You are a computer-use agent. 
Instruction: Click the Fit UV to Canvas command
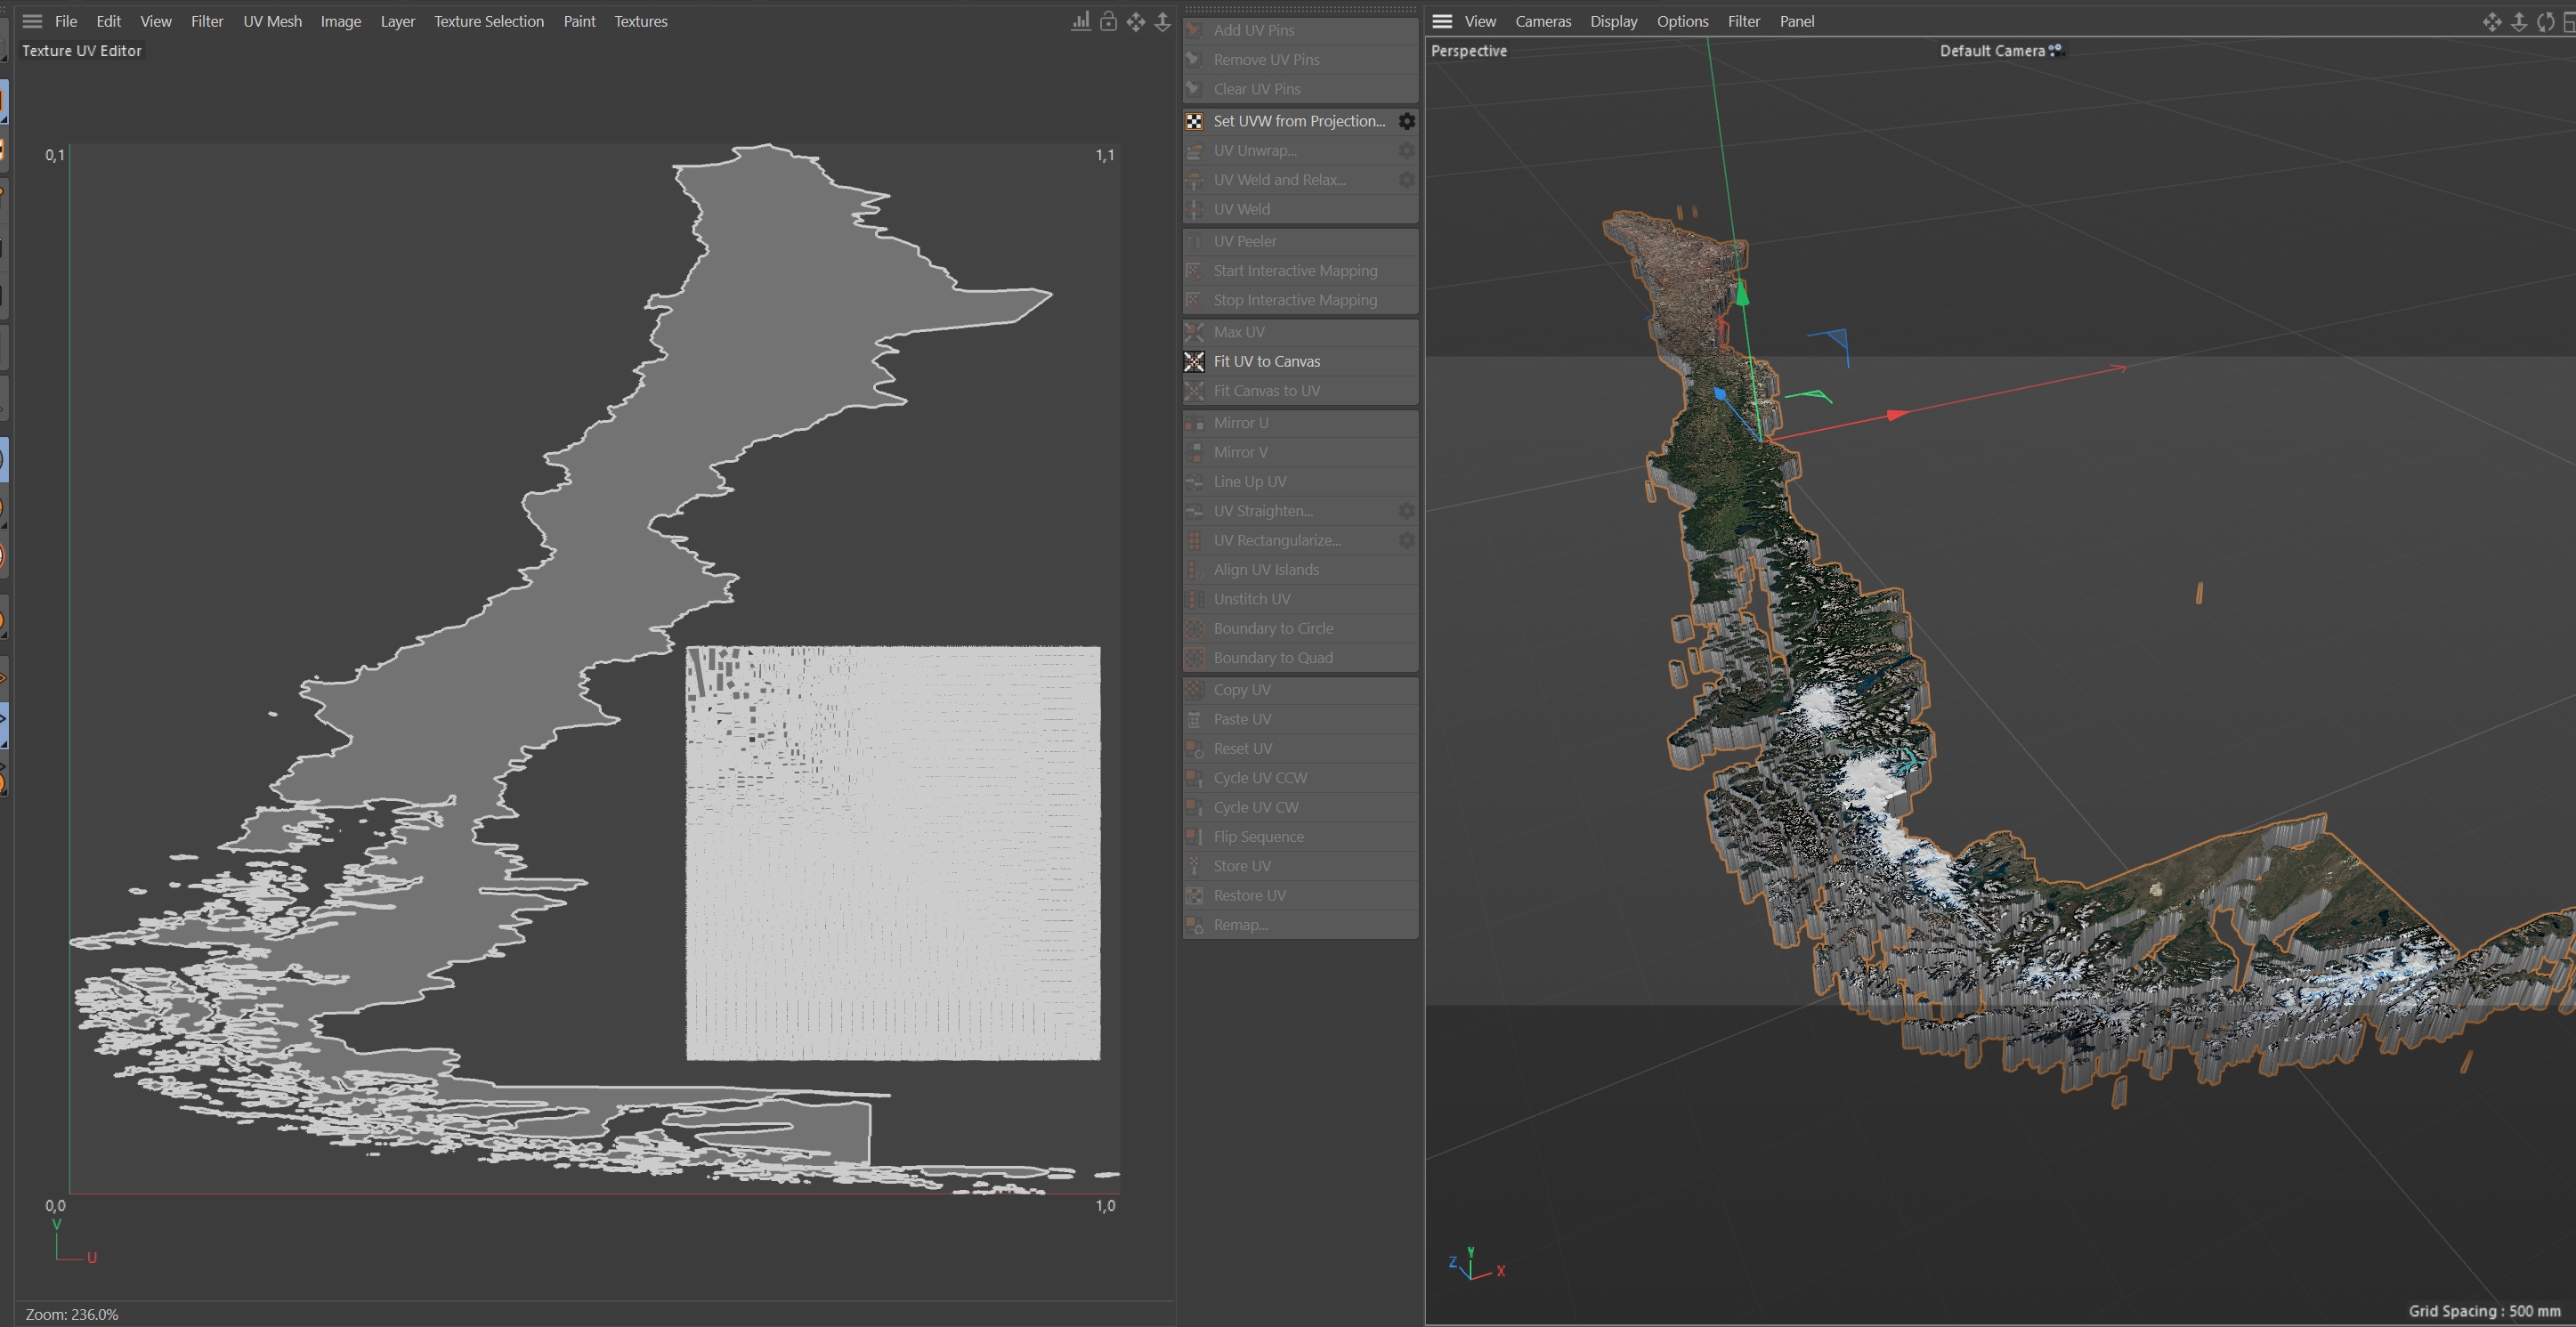pos(1266,361)
